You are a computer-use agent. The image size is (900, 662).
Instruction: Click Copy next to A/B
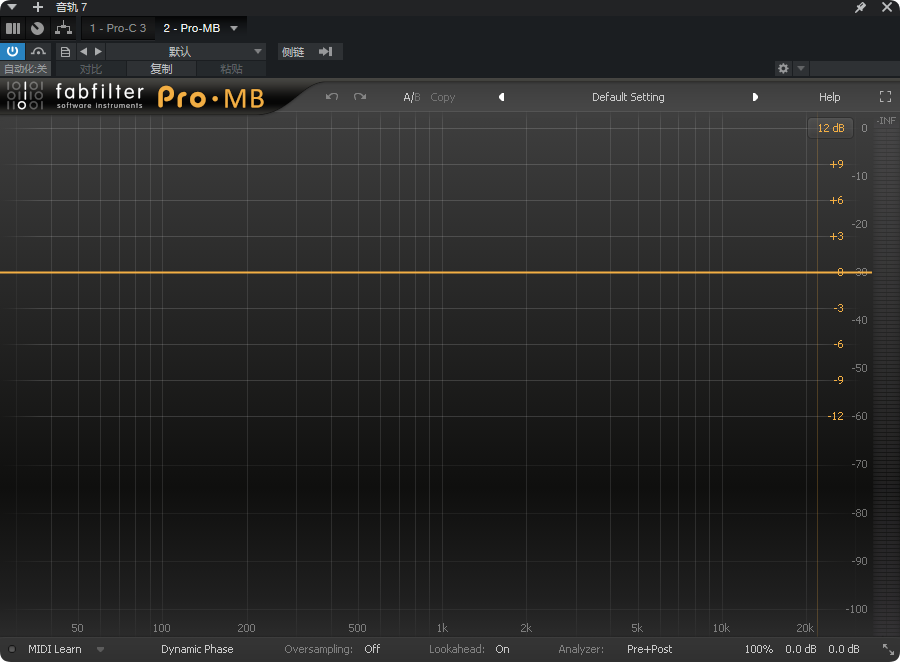pos(443,97)
